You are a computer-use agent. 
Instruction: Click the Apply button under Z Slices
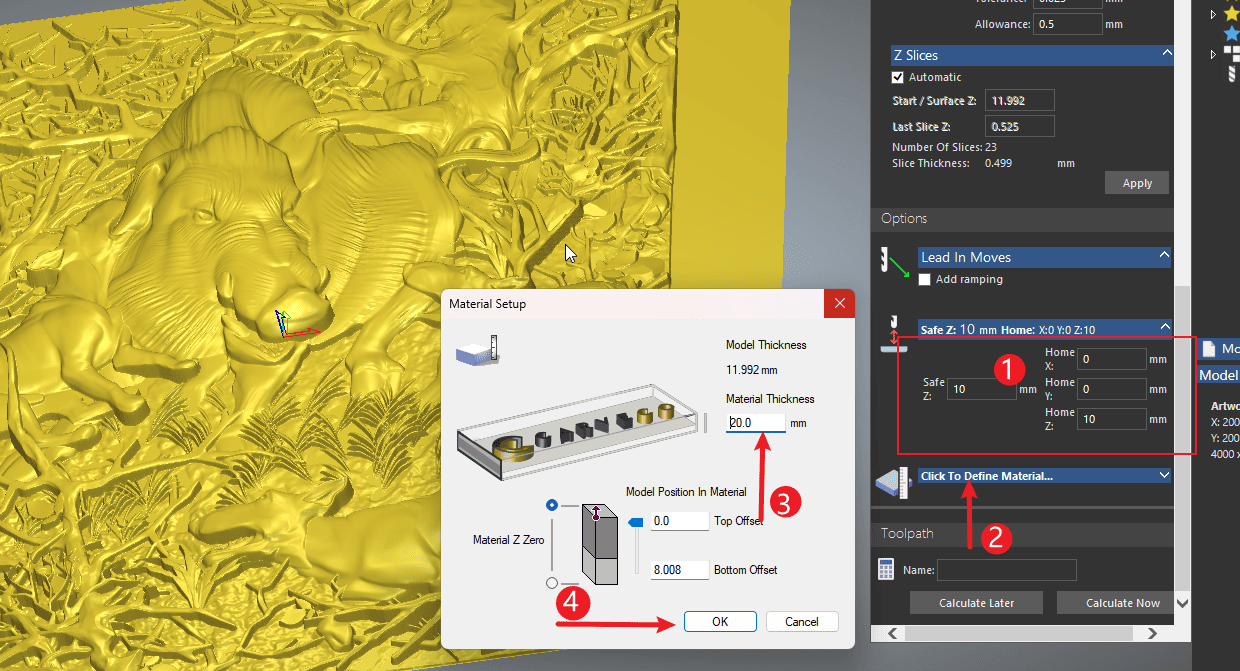coord(1137,183)
